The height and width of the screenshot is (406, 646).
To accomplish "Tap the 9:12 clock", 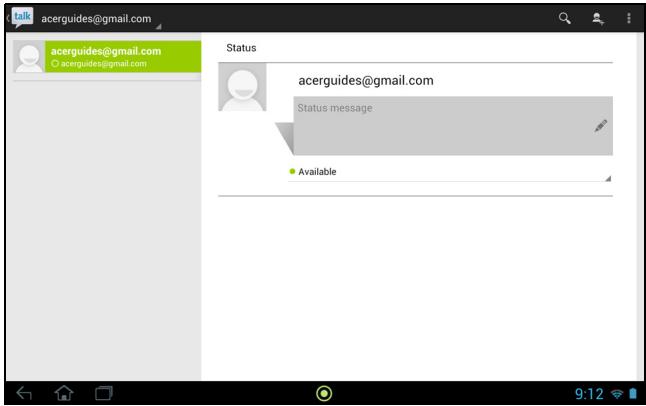I will pos(589,394).
